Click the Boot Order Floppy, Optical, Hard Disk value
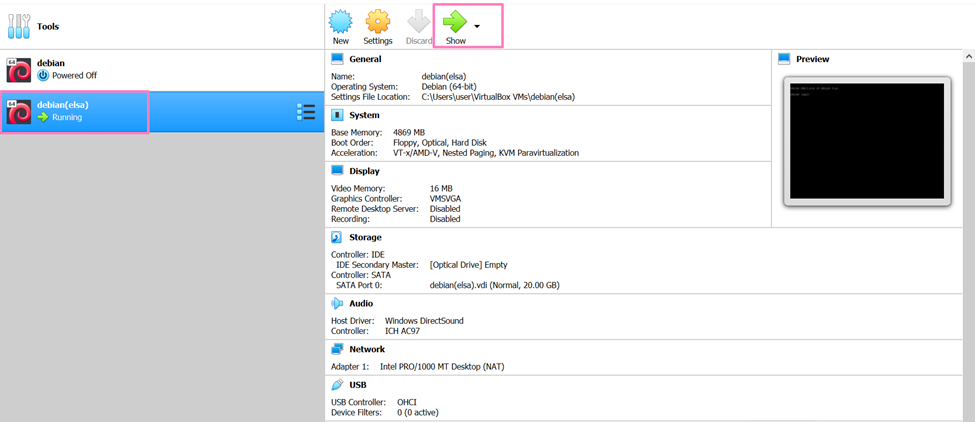Screen dimensions: 975x422 [440, 142]
